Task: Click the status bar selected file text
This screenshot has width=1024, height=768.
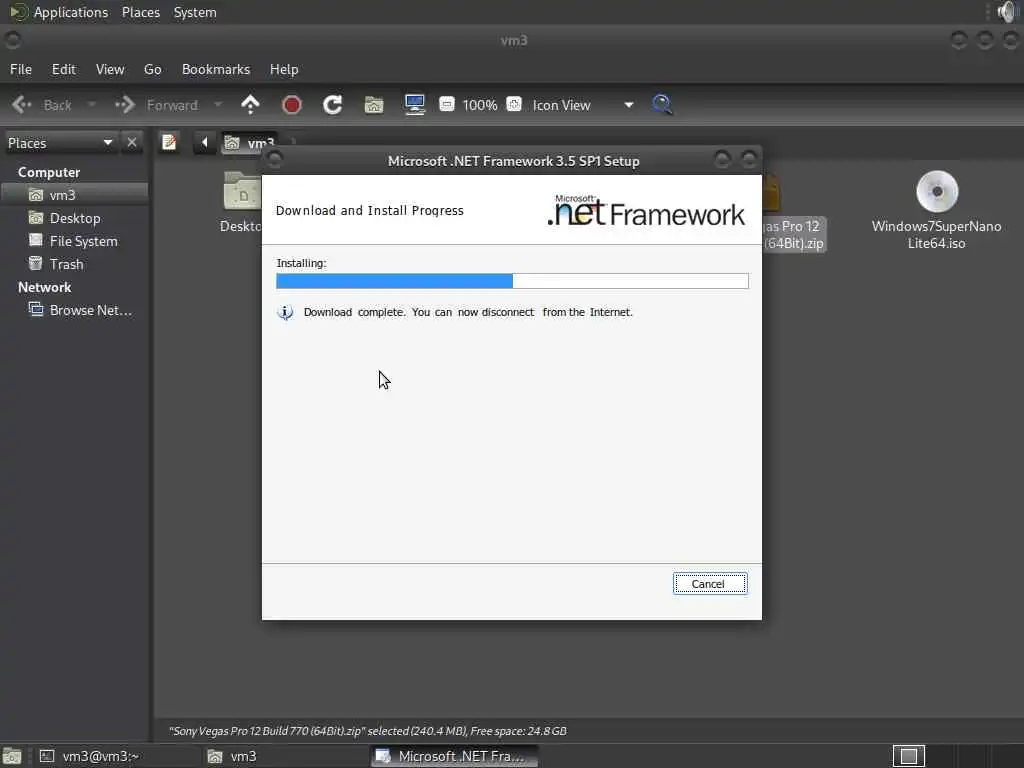Action: click(368, 731)
